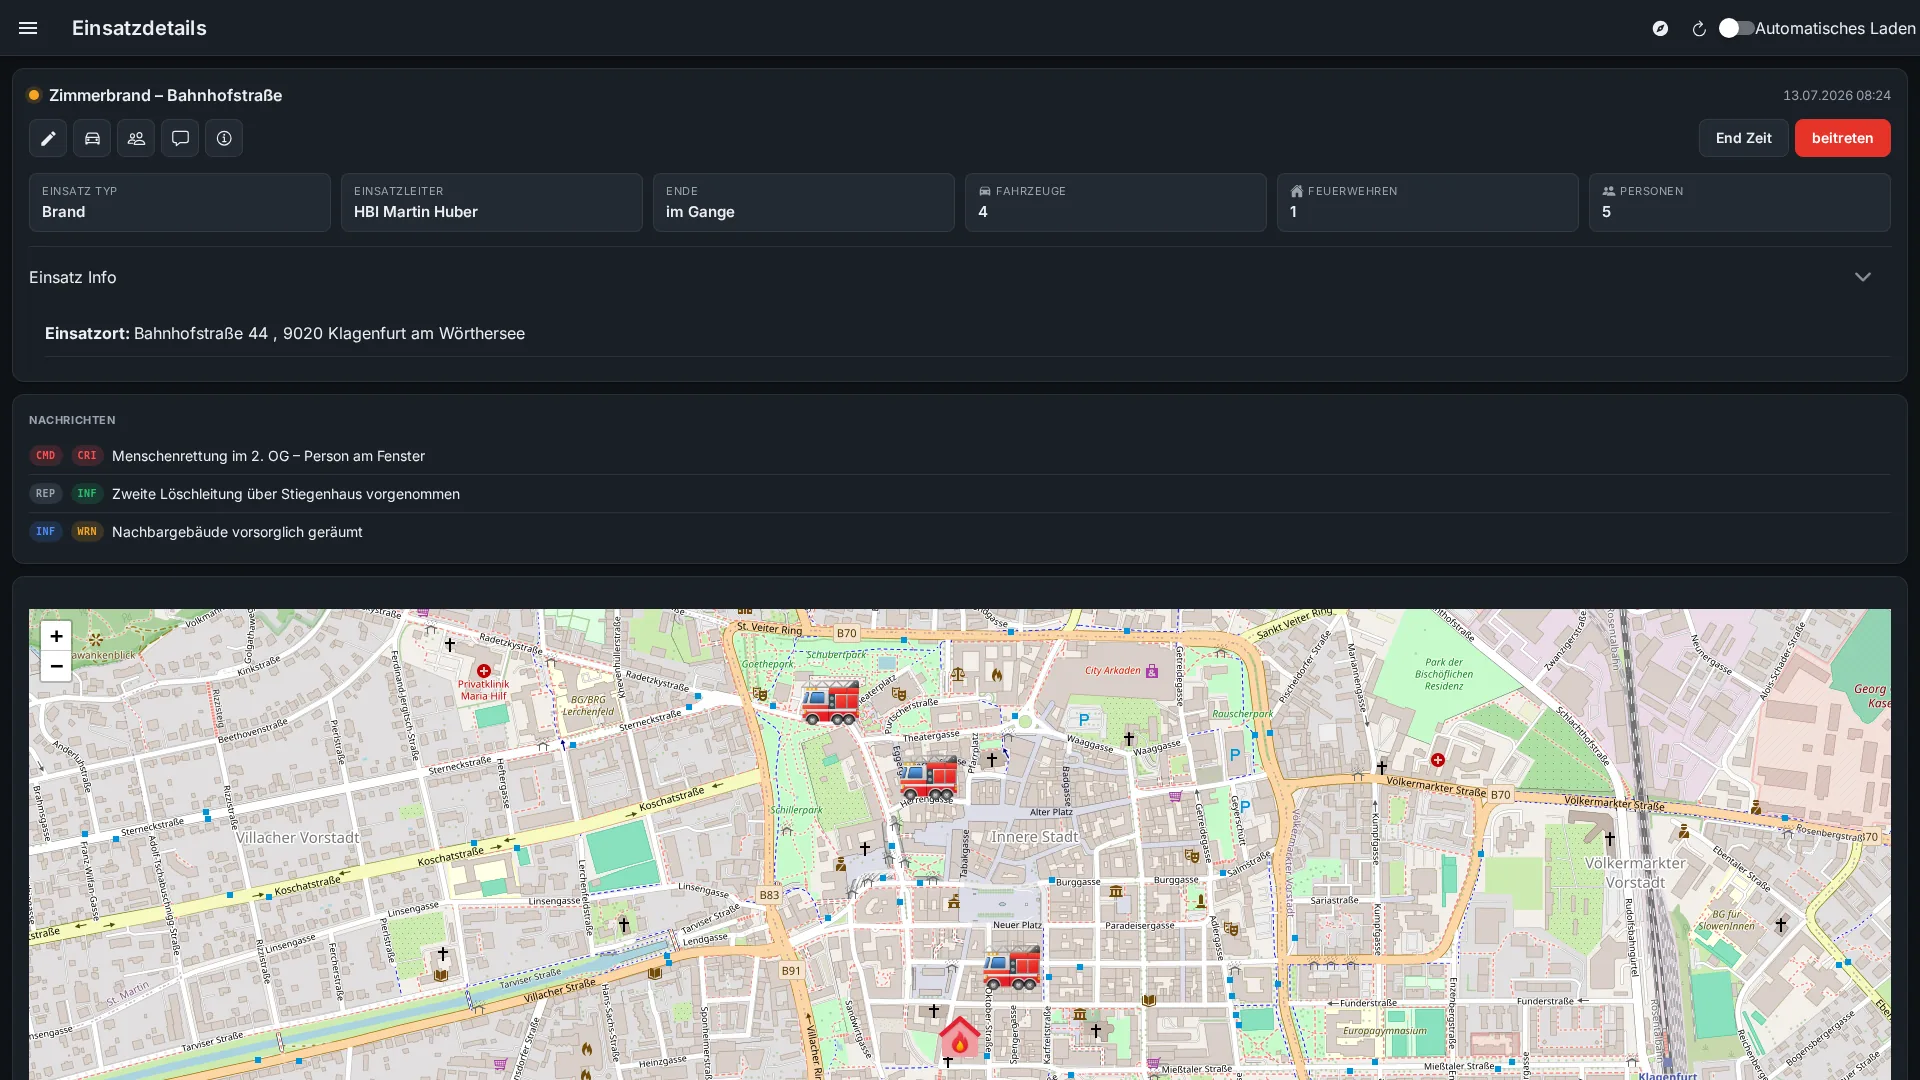Click the pencil edit icon

point(48,138)
